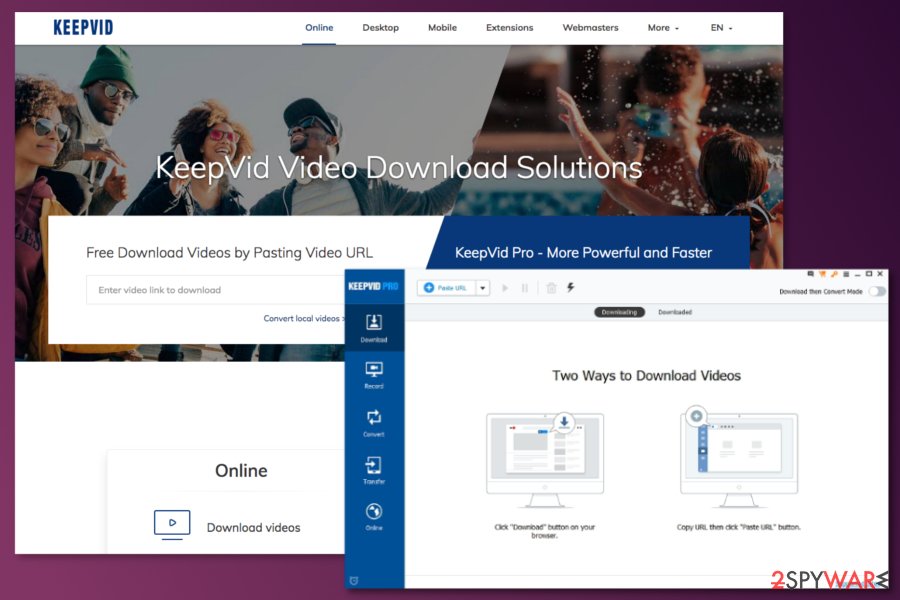900x600 pixels.
Task: Open the Extensions page in website navigation
Action: pyautogui.click(x=510, y=28)
